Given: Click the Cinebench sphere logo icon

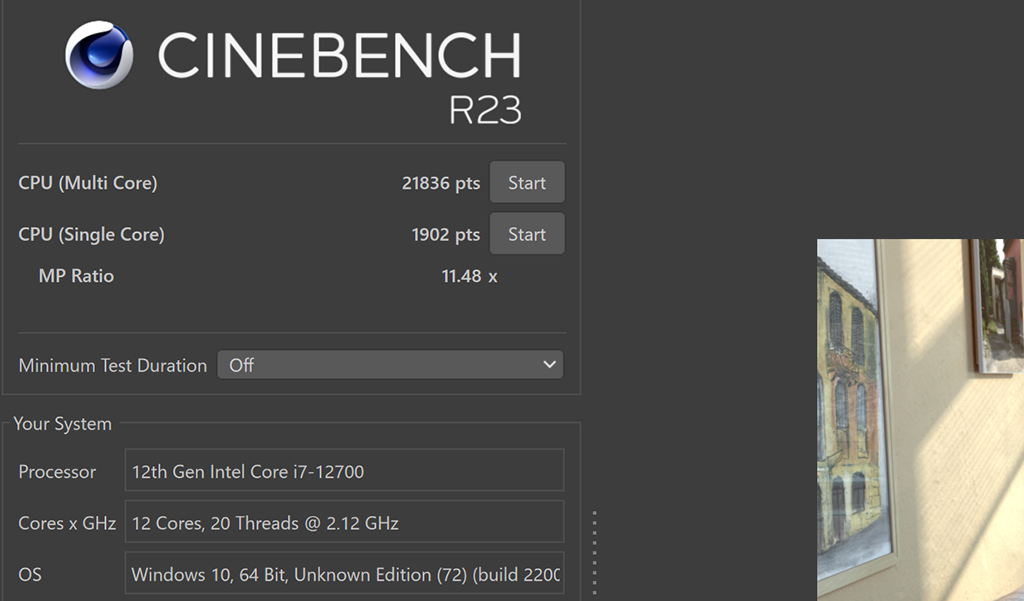Looking at the screenshot, I should [x=99, y=55].
